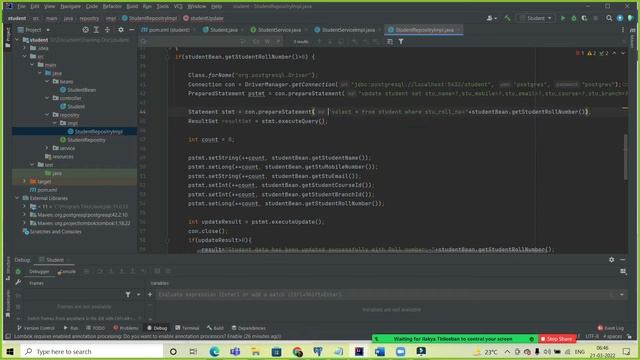The height and width of the screenshot is (360, 640).
Task: Open Version Control tool window
Action: pos(36,328)
